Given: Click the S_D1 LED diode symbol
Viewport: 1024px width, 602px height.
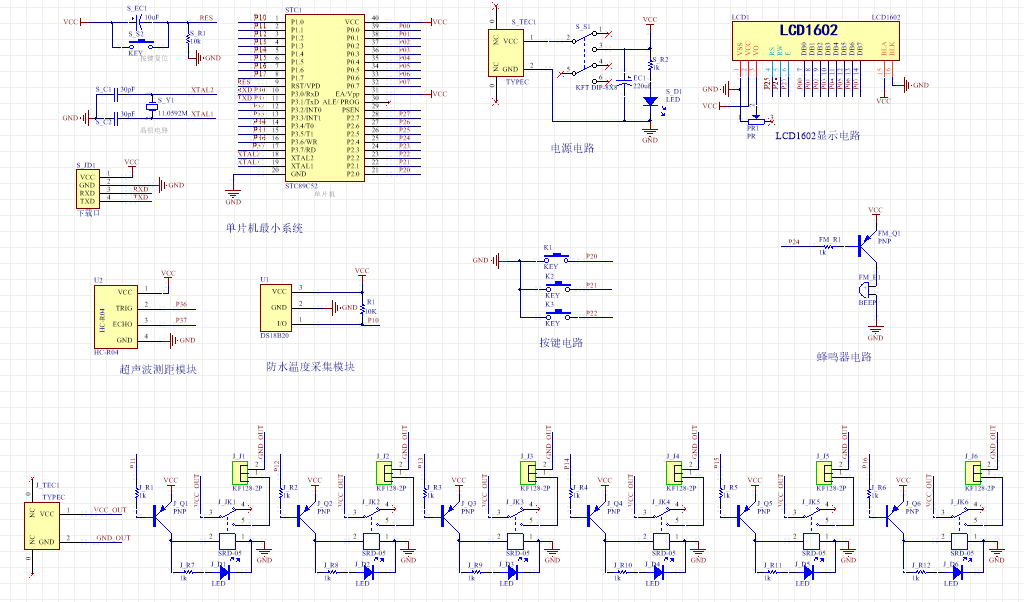Looking at the screenshot, I should (x=650, y=101).
